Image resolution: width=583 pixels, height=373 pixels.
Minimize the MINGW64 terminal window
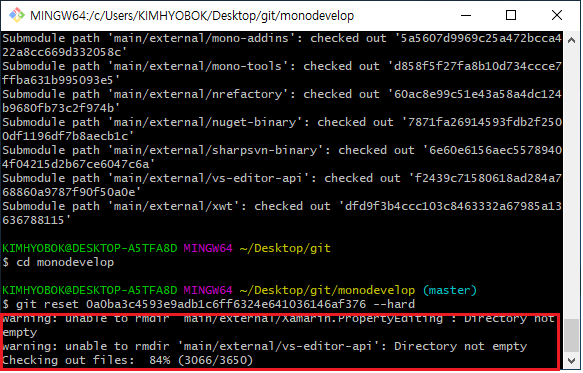pos(466,15)
